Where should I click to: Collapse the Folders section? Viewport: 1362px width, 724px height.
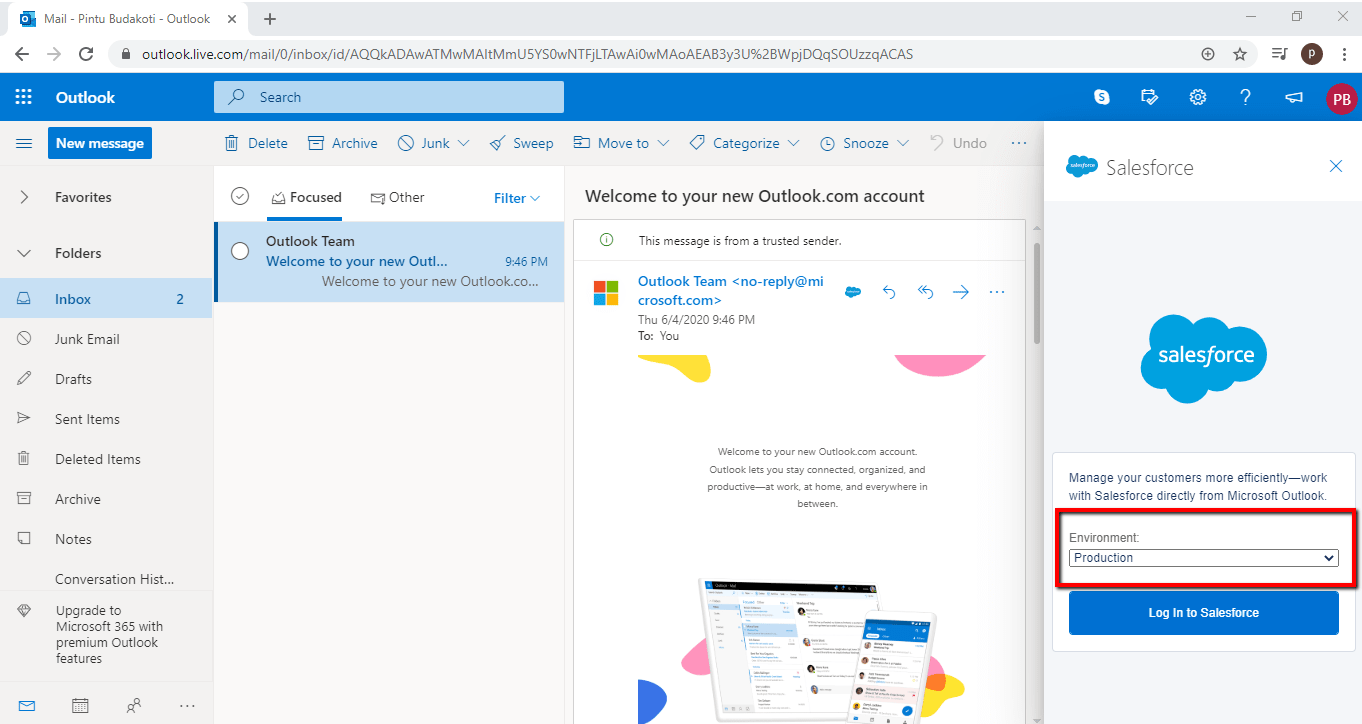(x=24, y=253)
